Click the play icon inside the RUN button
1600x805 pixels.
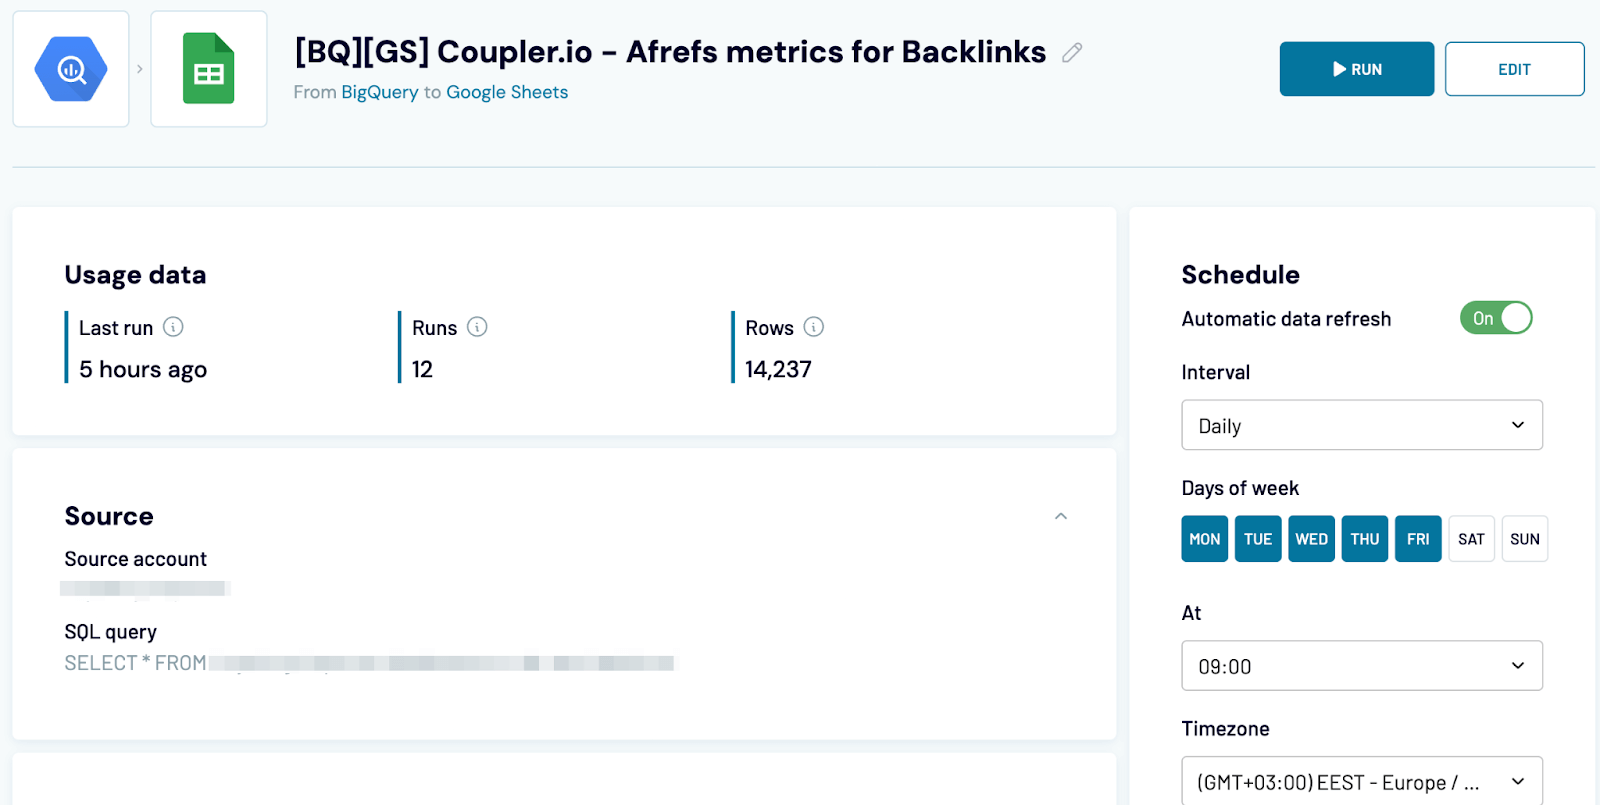(x=1335, y=69)
